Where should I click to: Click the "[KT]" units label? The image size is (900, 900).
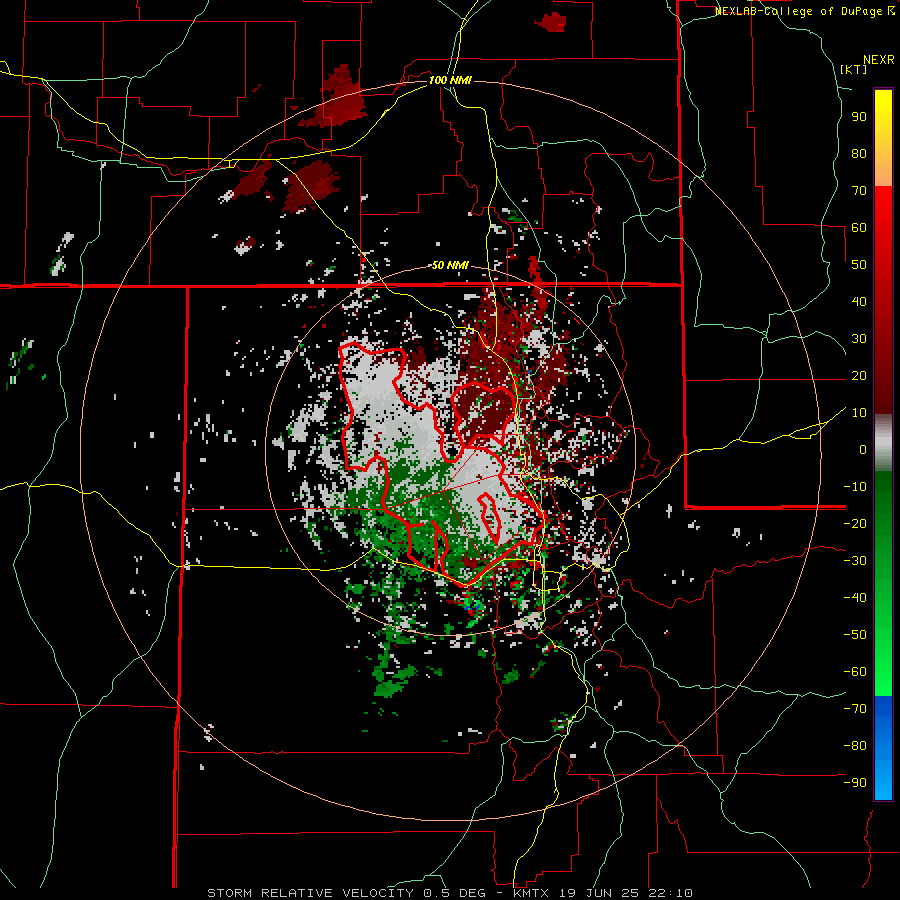pyautogui.click(x=854, y=69)
